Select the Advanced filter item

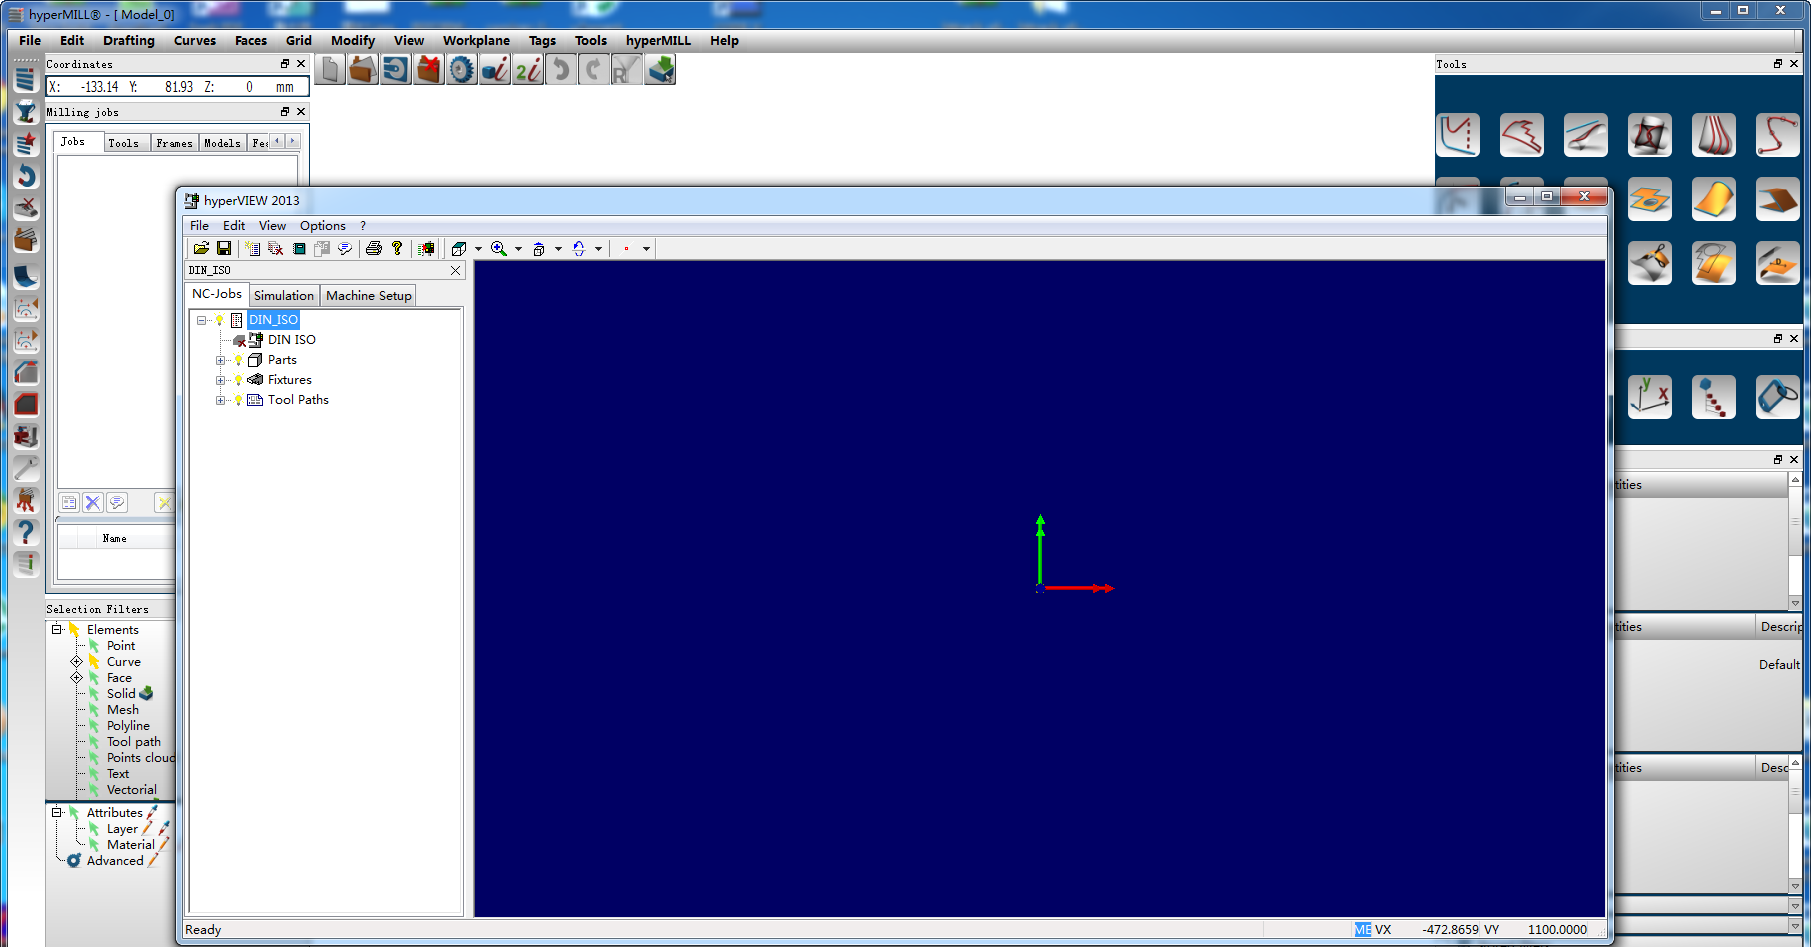pyautogui.click(x=115, y=861)
